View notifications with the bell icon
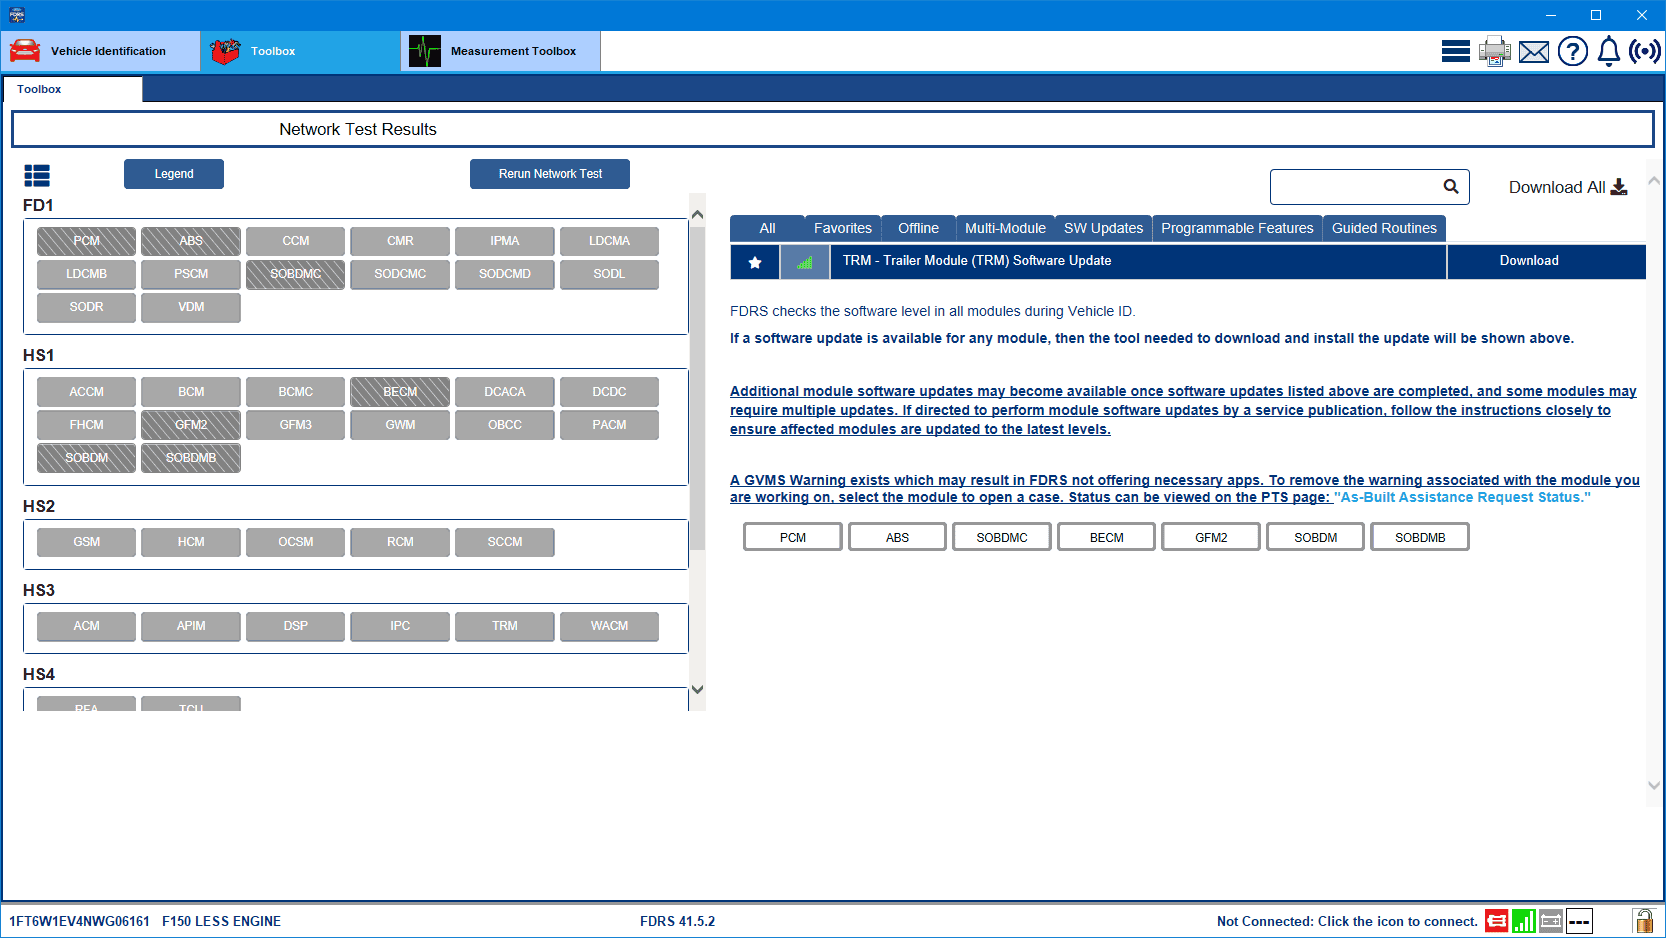The image size is (1666, 938). 1608,50
